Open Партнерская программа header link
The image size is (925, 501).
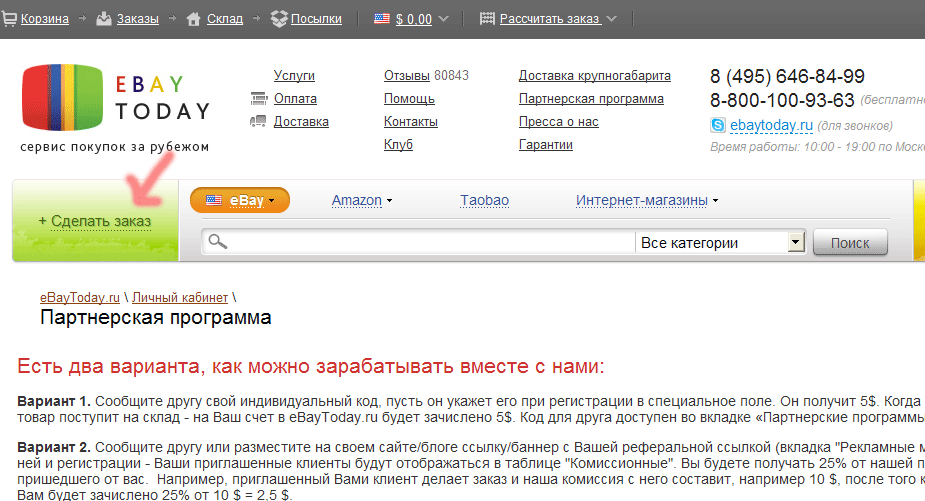coord(591,99)
